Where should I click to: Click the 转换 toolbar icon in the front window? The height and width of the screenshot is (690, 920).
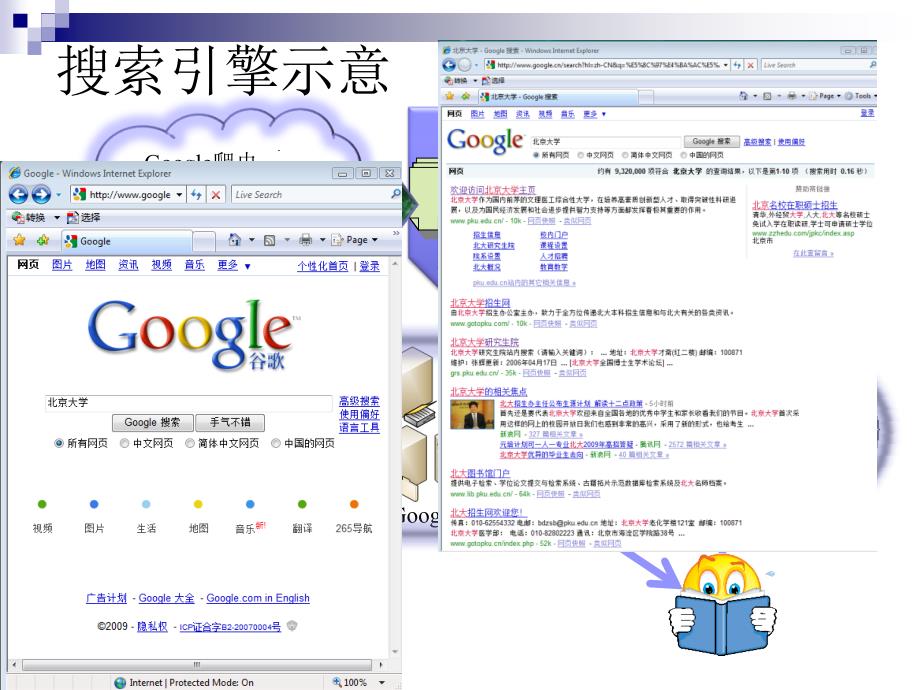[18, 218]
